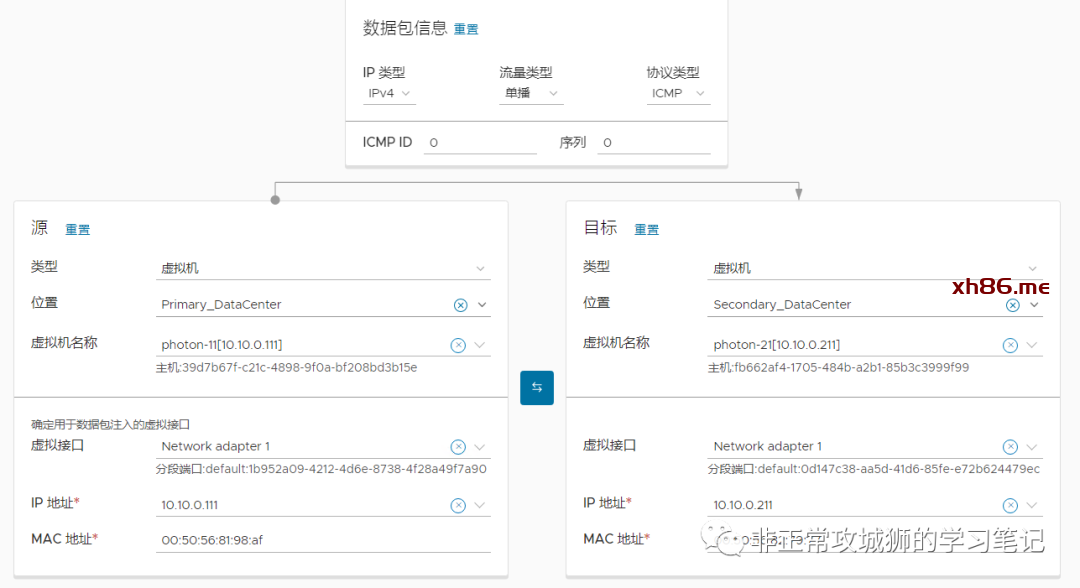This screenshot has height=588, width=1080.
Task: Clear the source location Primary_DataCenter value
Action: coord(460,305)
